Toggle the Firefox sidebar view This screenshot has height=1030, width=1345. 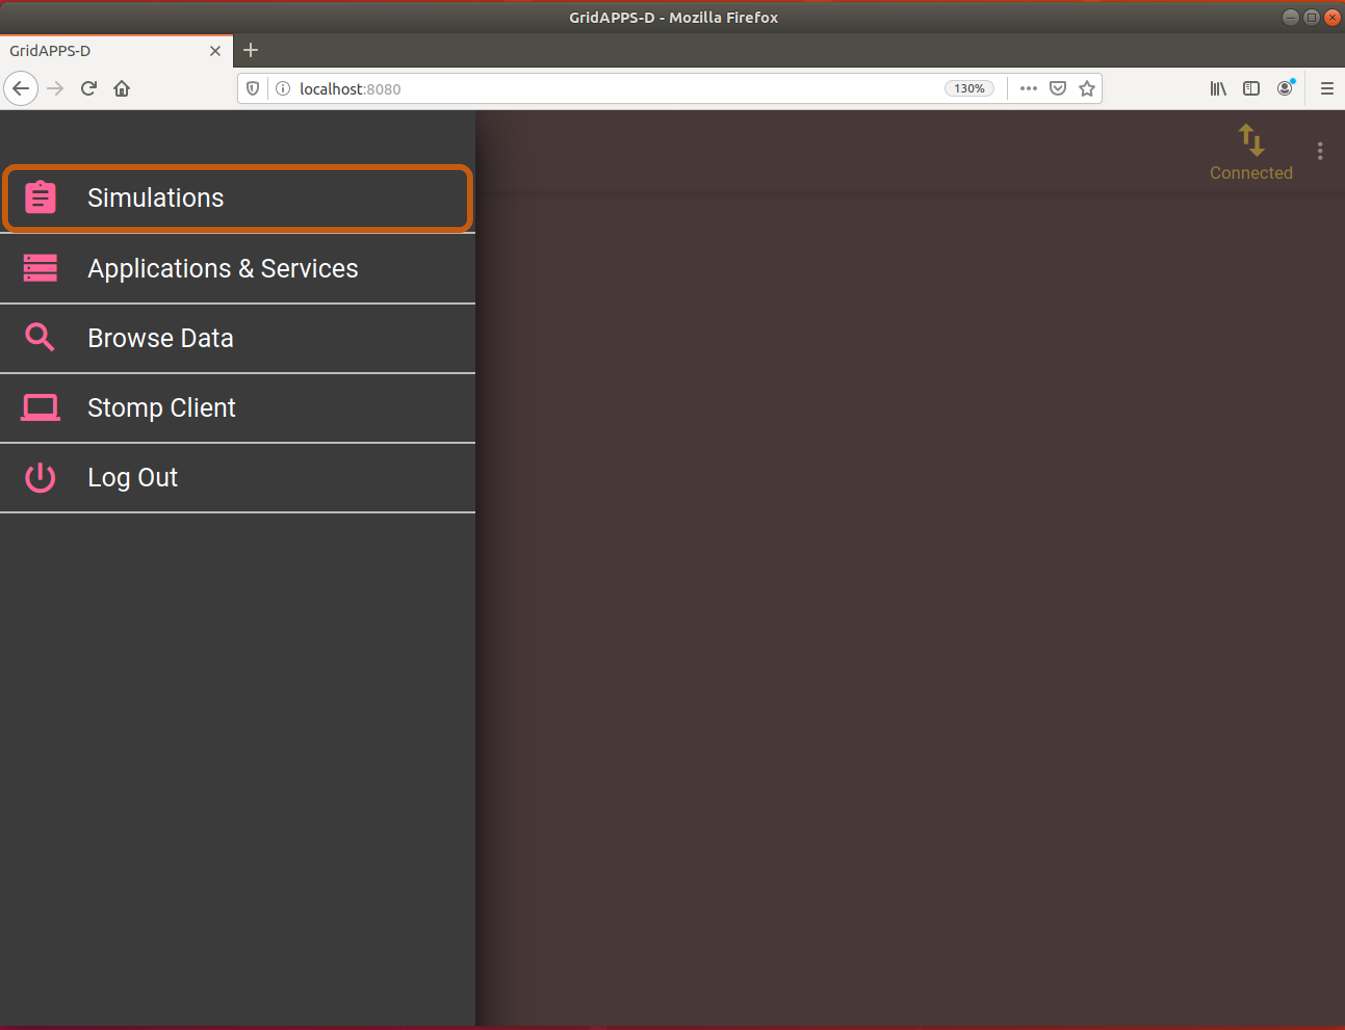1251,89
